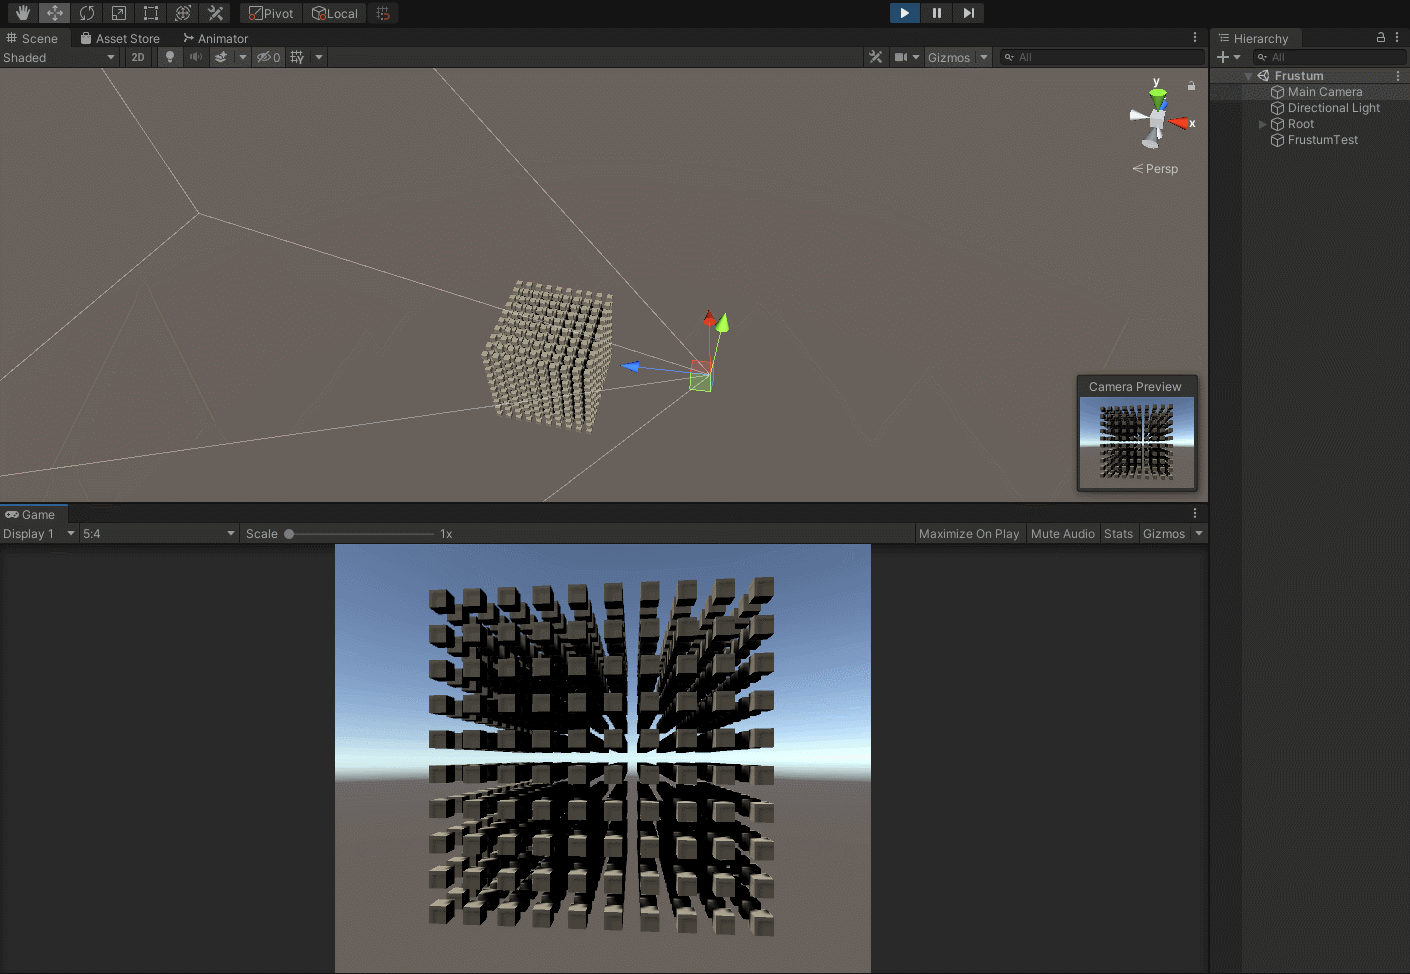Open the Animator tab
Viewport: 1410px width, 974px height.
[215, 38]
